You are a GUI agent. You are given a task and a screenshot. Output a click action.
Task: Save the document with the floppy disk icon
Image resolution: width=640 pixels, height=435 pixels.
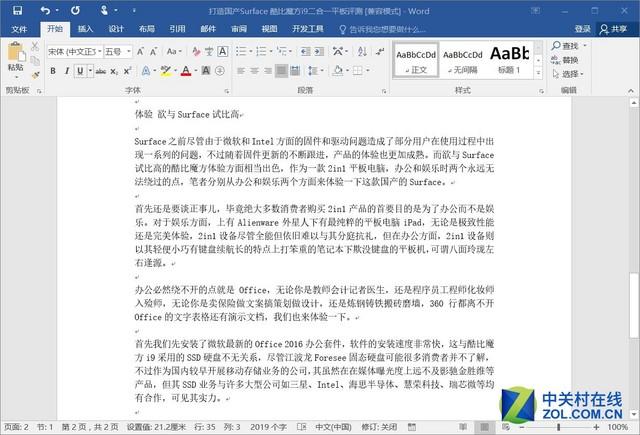pyautogui.click(x=17, y=11)
